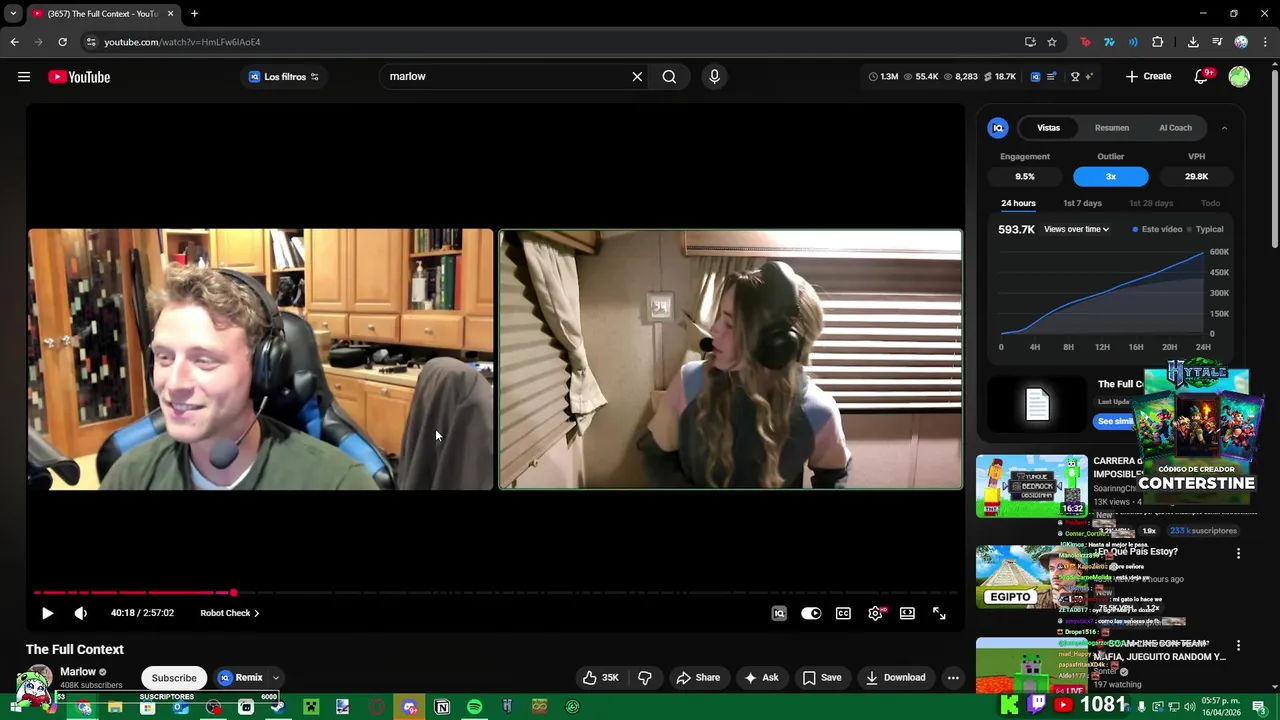The width and height of the screenshot is (1280, 720).
Task: Toggle closed captions
Action: [x=843, y=613]
